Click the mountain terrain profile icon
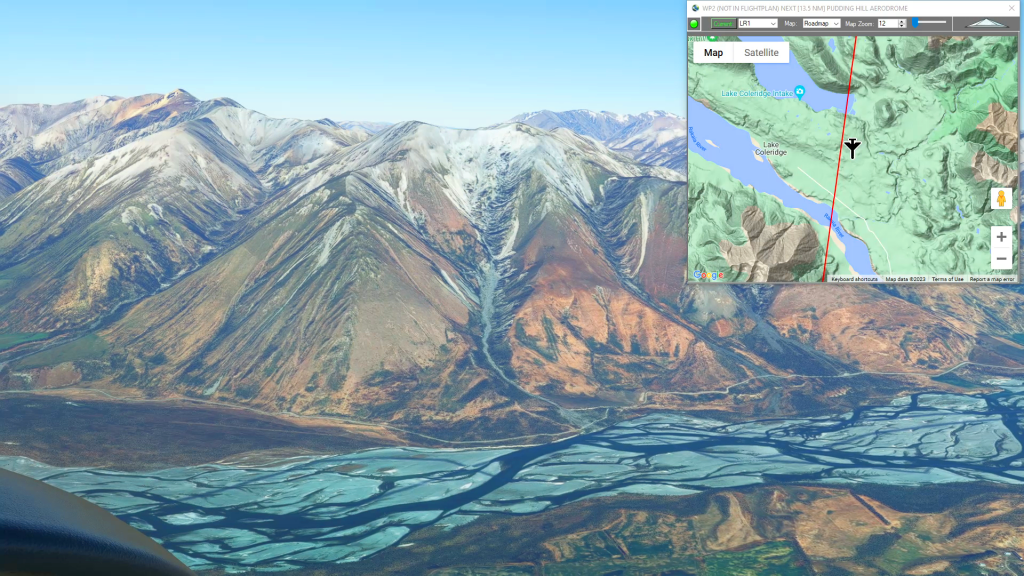 pos(984,23)
